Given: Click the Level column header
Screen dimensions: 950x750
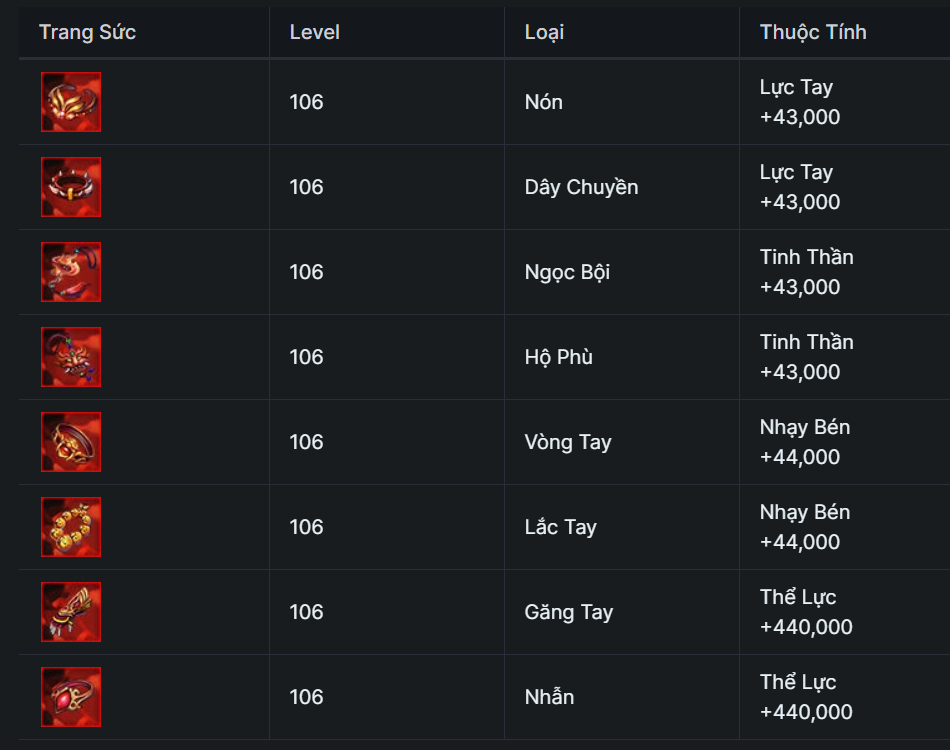Looking at the screenshot, I should [x=315, y=32].
